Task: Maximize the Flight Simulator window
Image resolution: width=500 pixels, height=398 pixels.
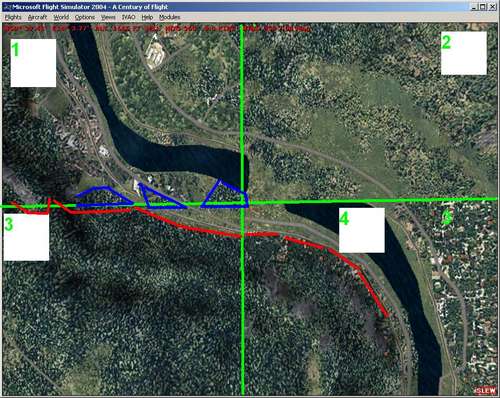Action: click(483, 7)
